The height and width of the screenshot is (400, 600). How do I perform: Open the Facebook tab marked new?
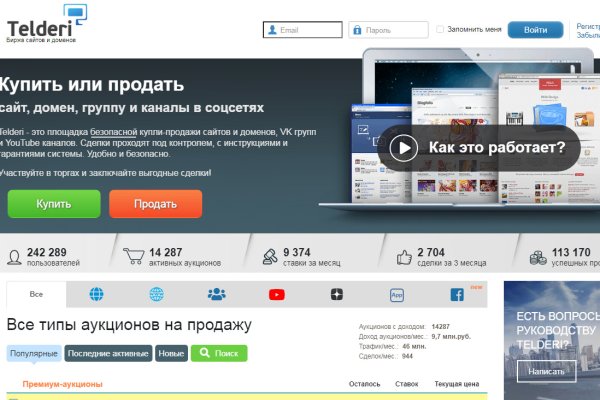[x=457, y=295]
